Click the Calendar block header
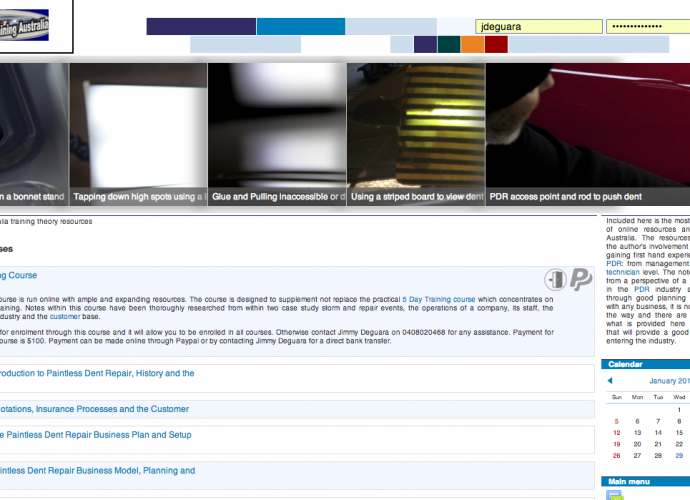 coord(646,364)
